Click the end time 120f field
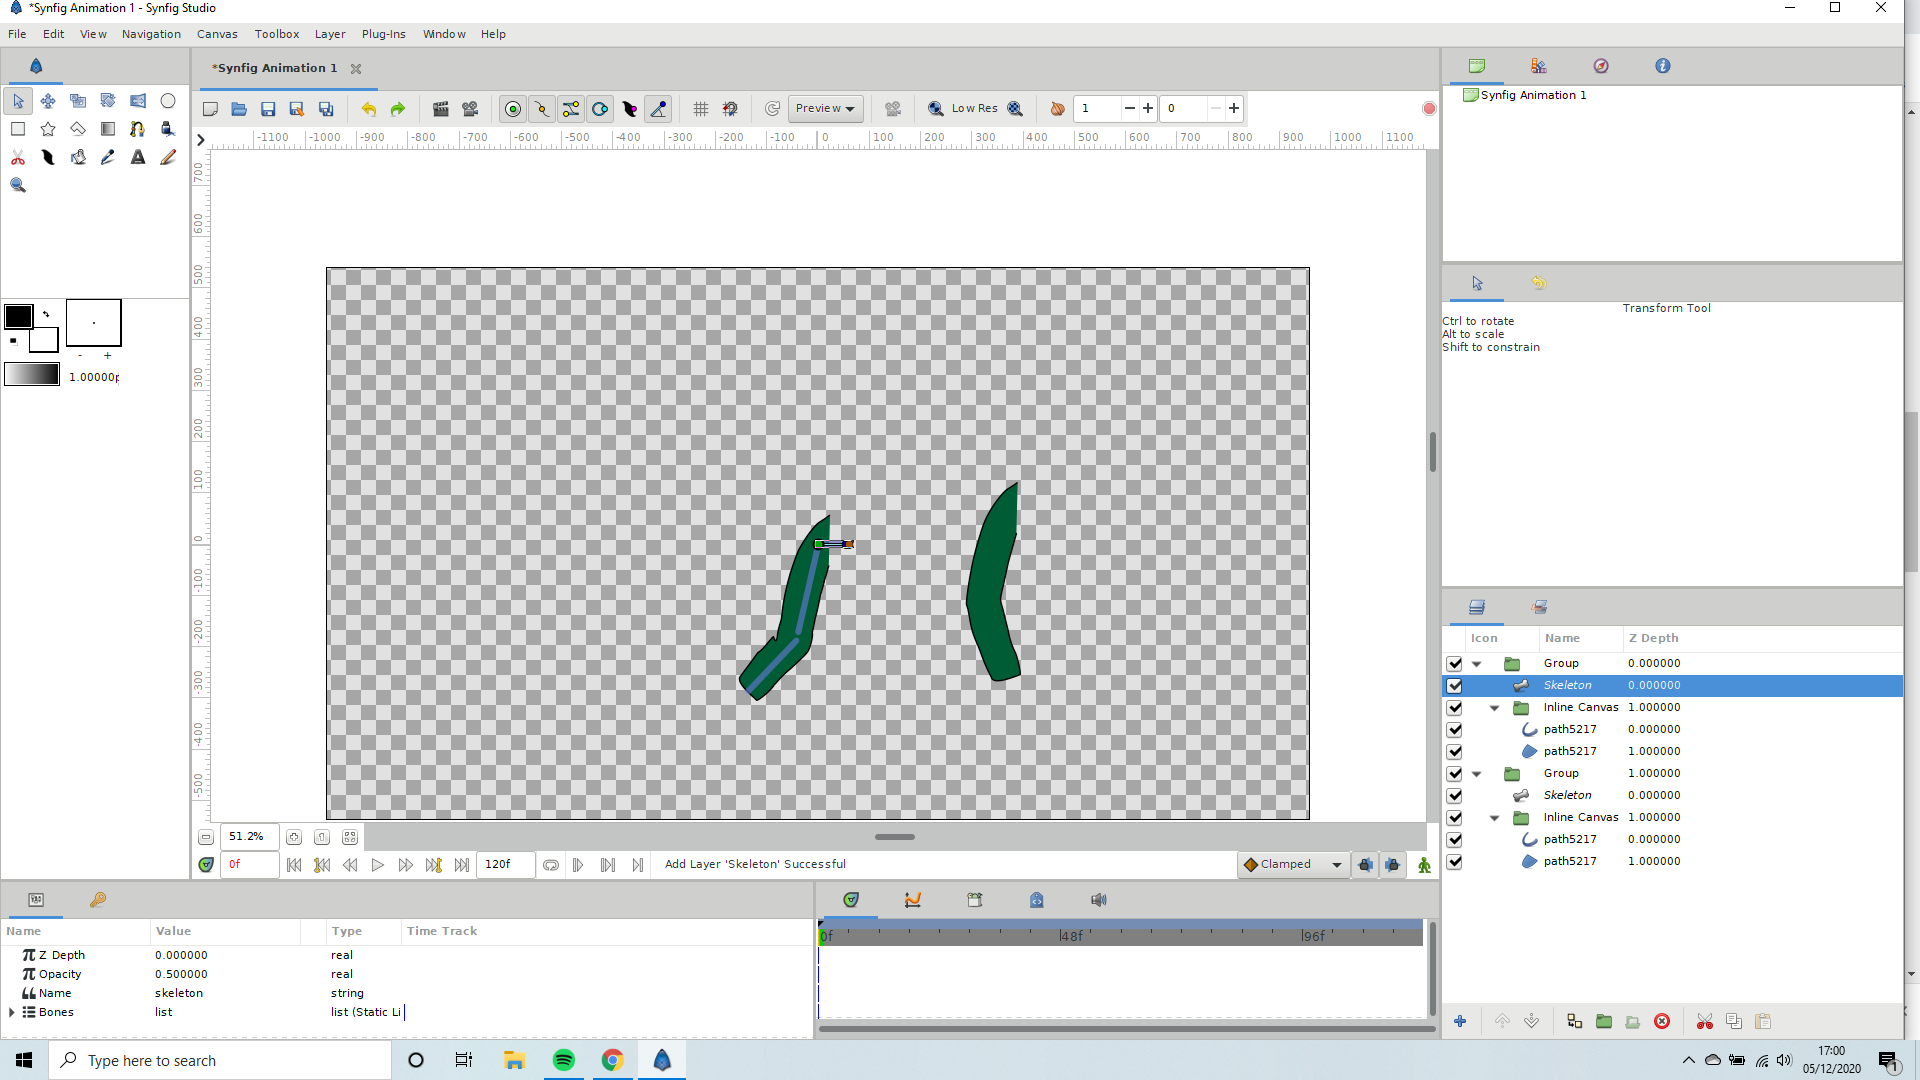 [506, 865]
